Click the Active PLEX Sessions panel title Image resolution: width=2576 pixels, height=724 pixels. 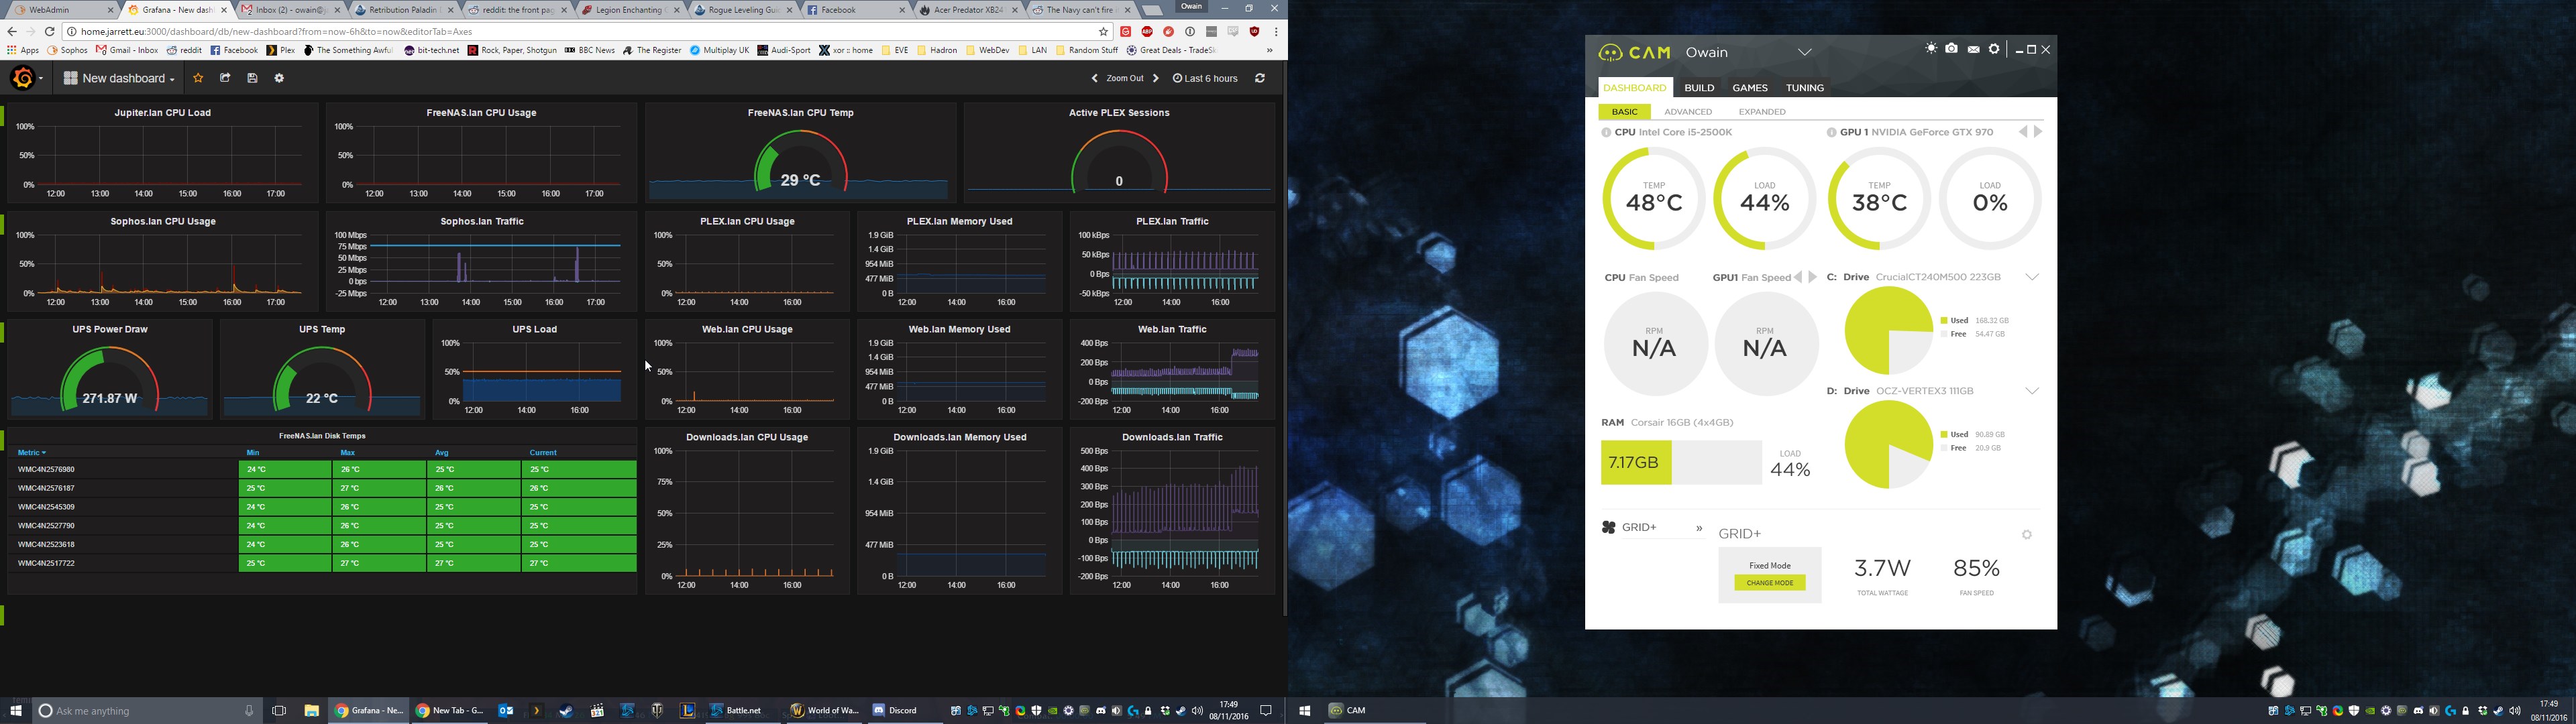pyautogui.click(x=1119, y=113)
